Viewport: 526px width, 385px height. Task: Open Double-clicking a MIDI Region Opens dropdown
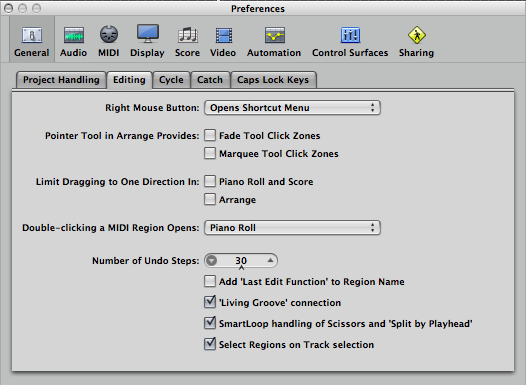click(x=292, y=228)
